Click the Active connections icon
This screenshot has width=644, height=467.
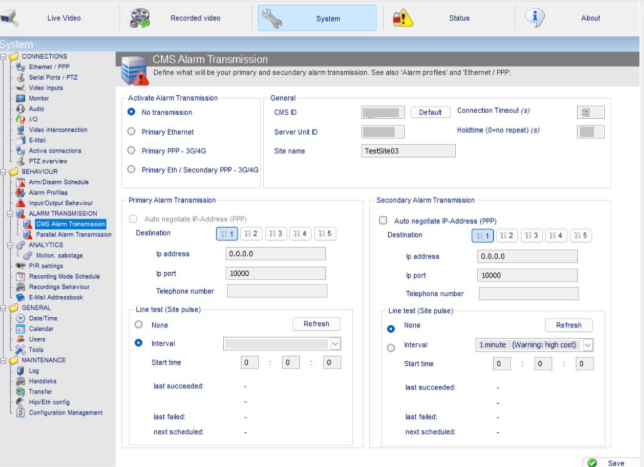coord(21,151)
